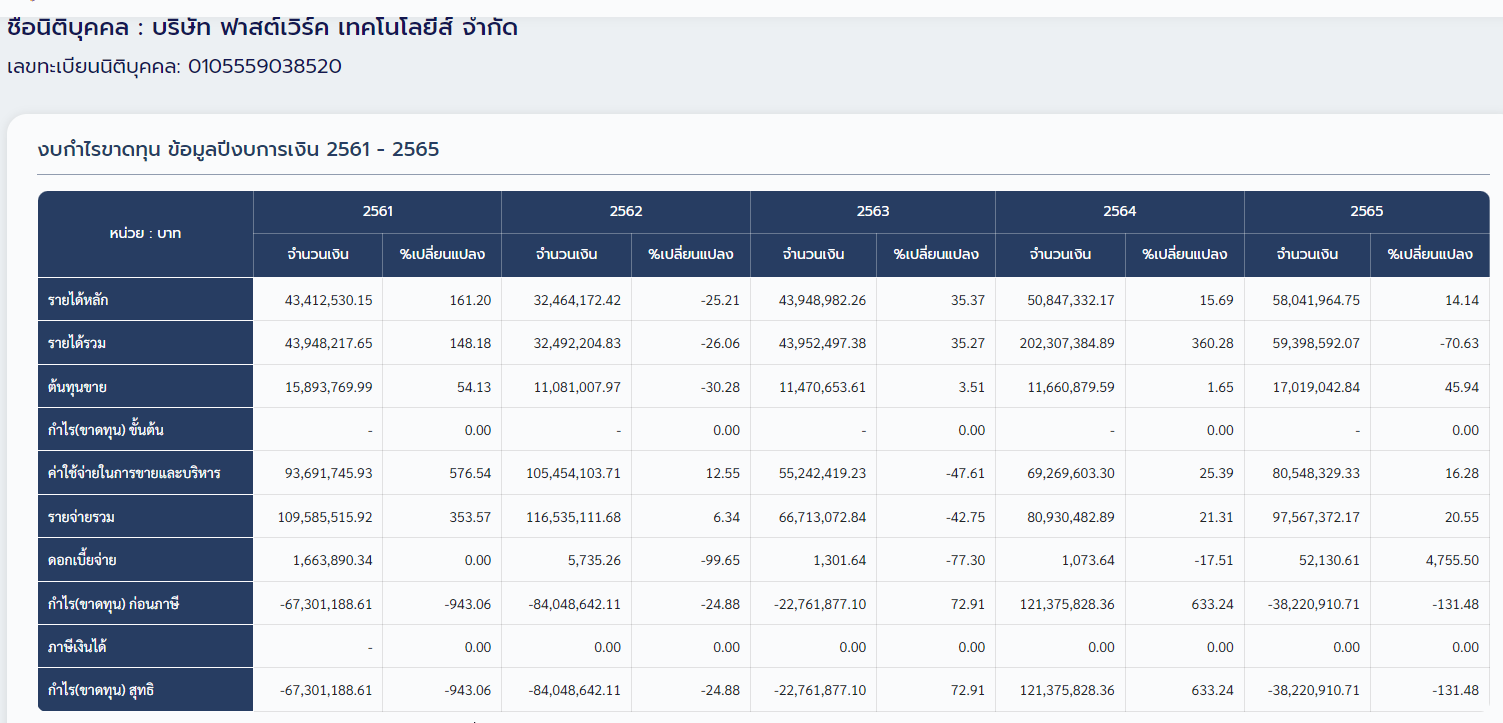Click the registration number 0105559038520
The width and height of the screenshot is (1503, 723).
click(x=265, y=67)
